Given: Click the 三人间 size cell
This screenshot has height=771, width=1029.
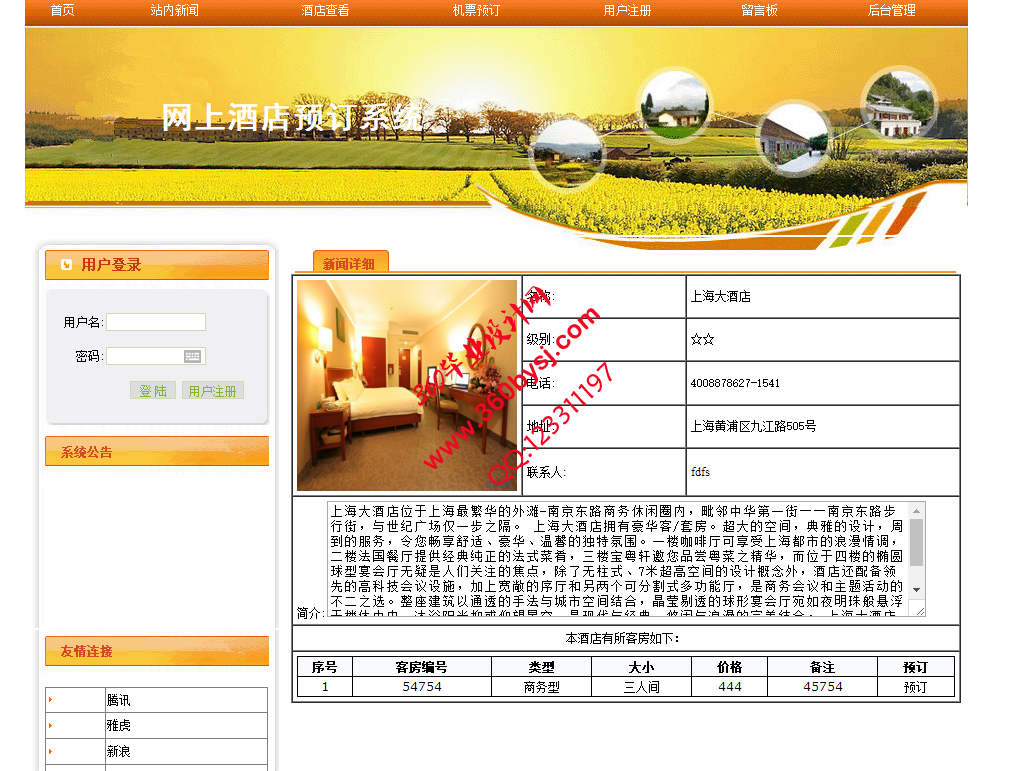Looking at the screenshot, I should (641, 687).
